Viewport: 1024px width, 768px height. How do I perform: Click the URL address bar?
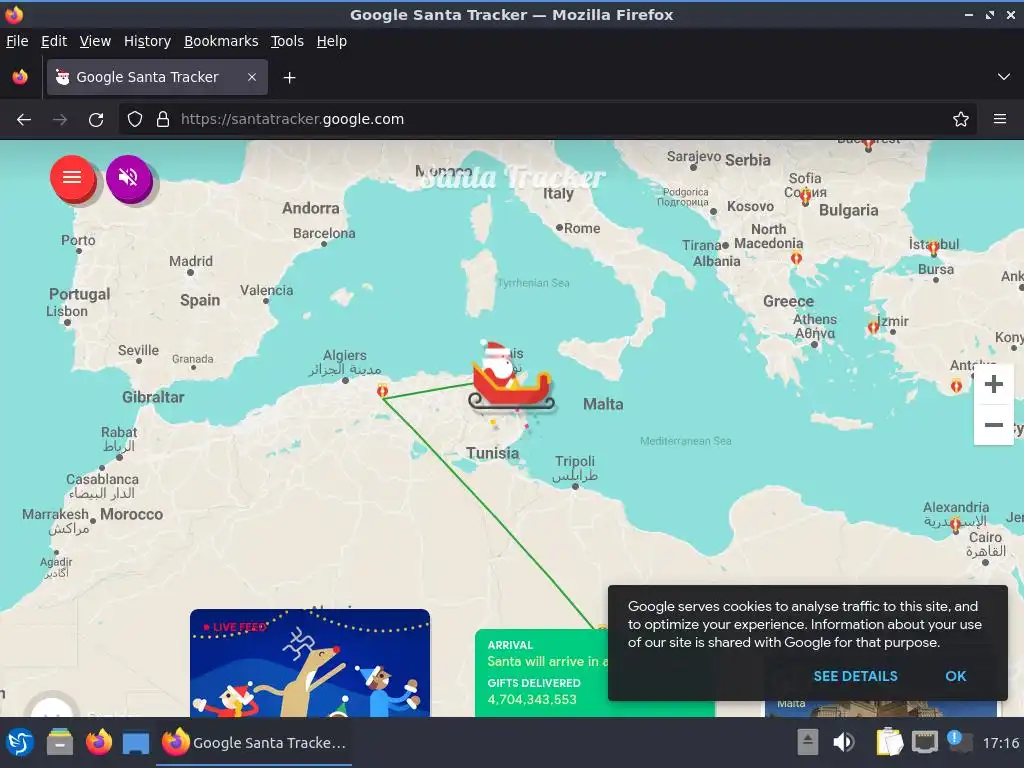click(x=547, y=120)
